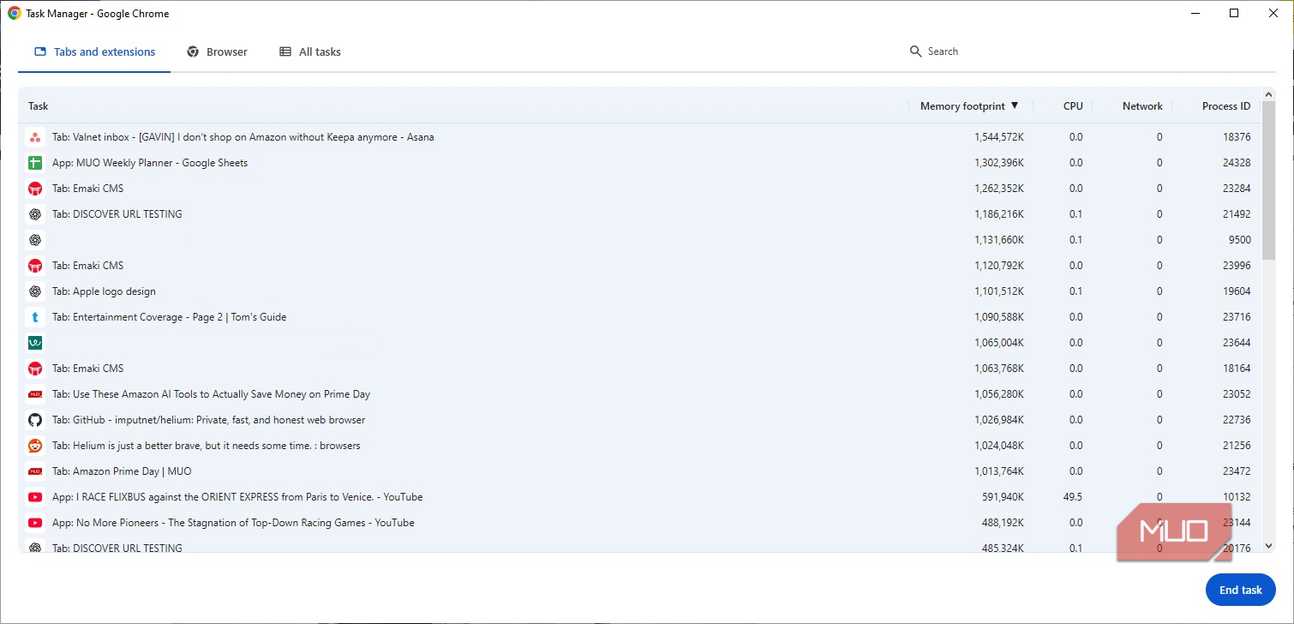Switch to the Browser tab
This screenshot has width=1294, height=624.
(x=217, y=52)
